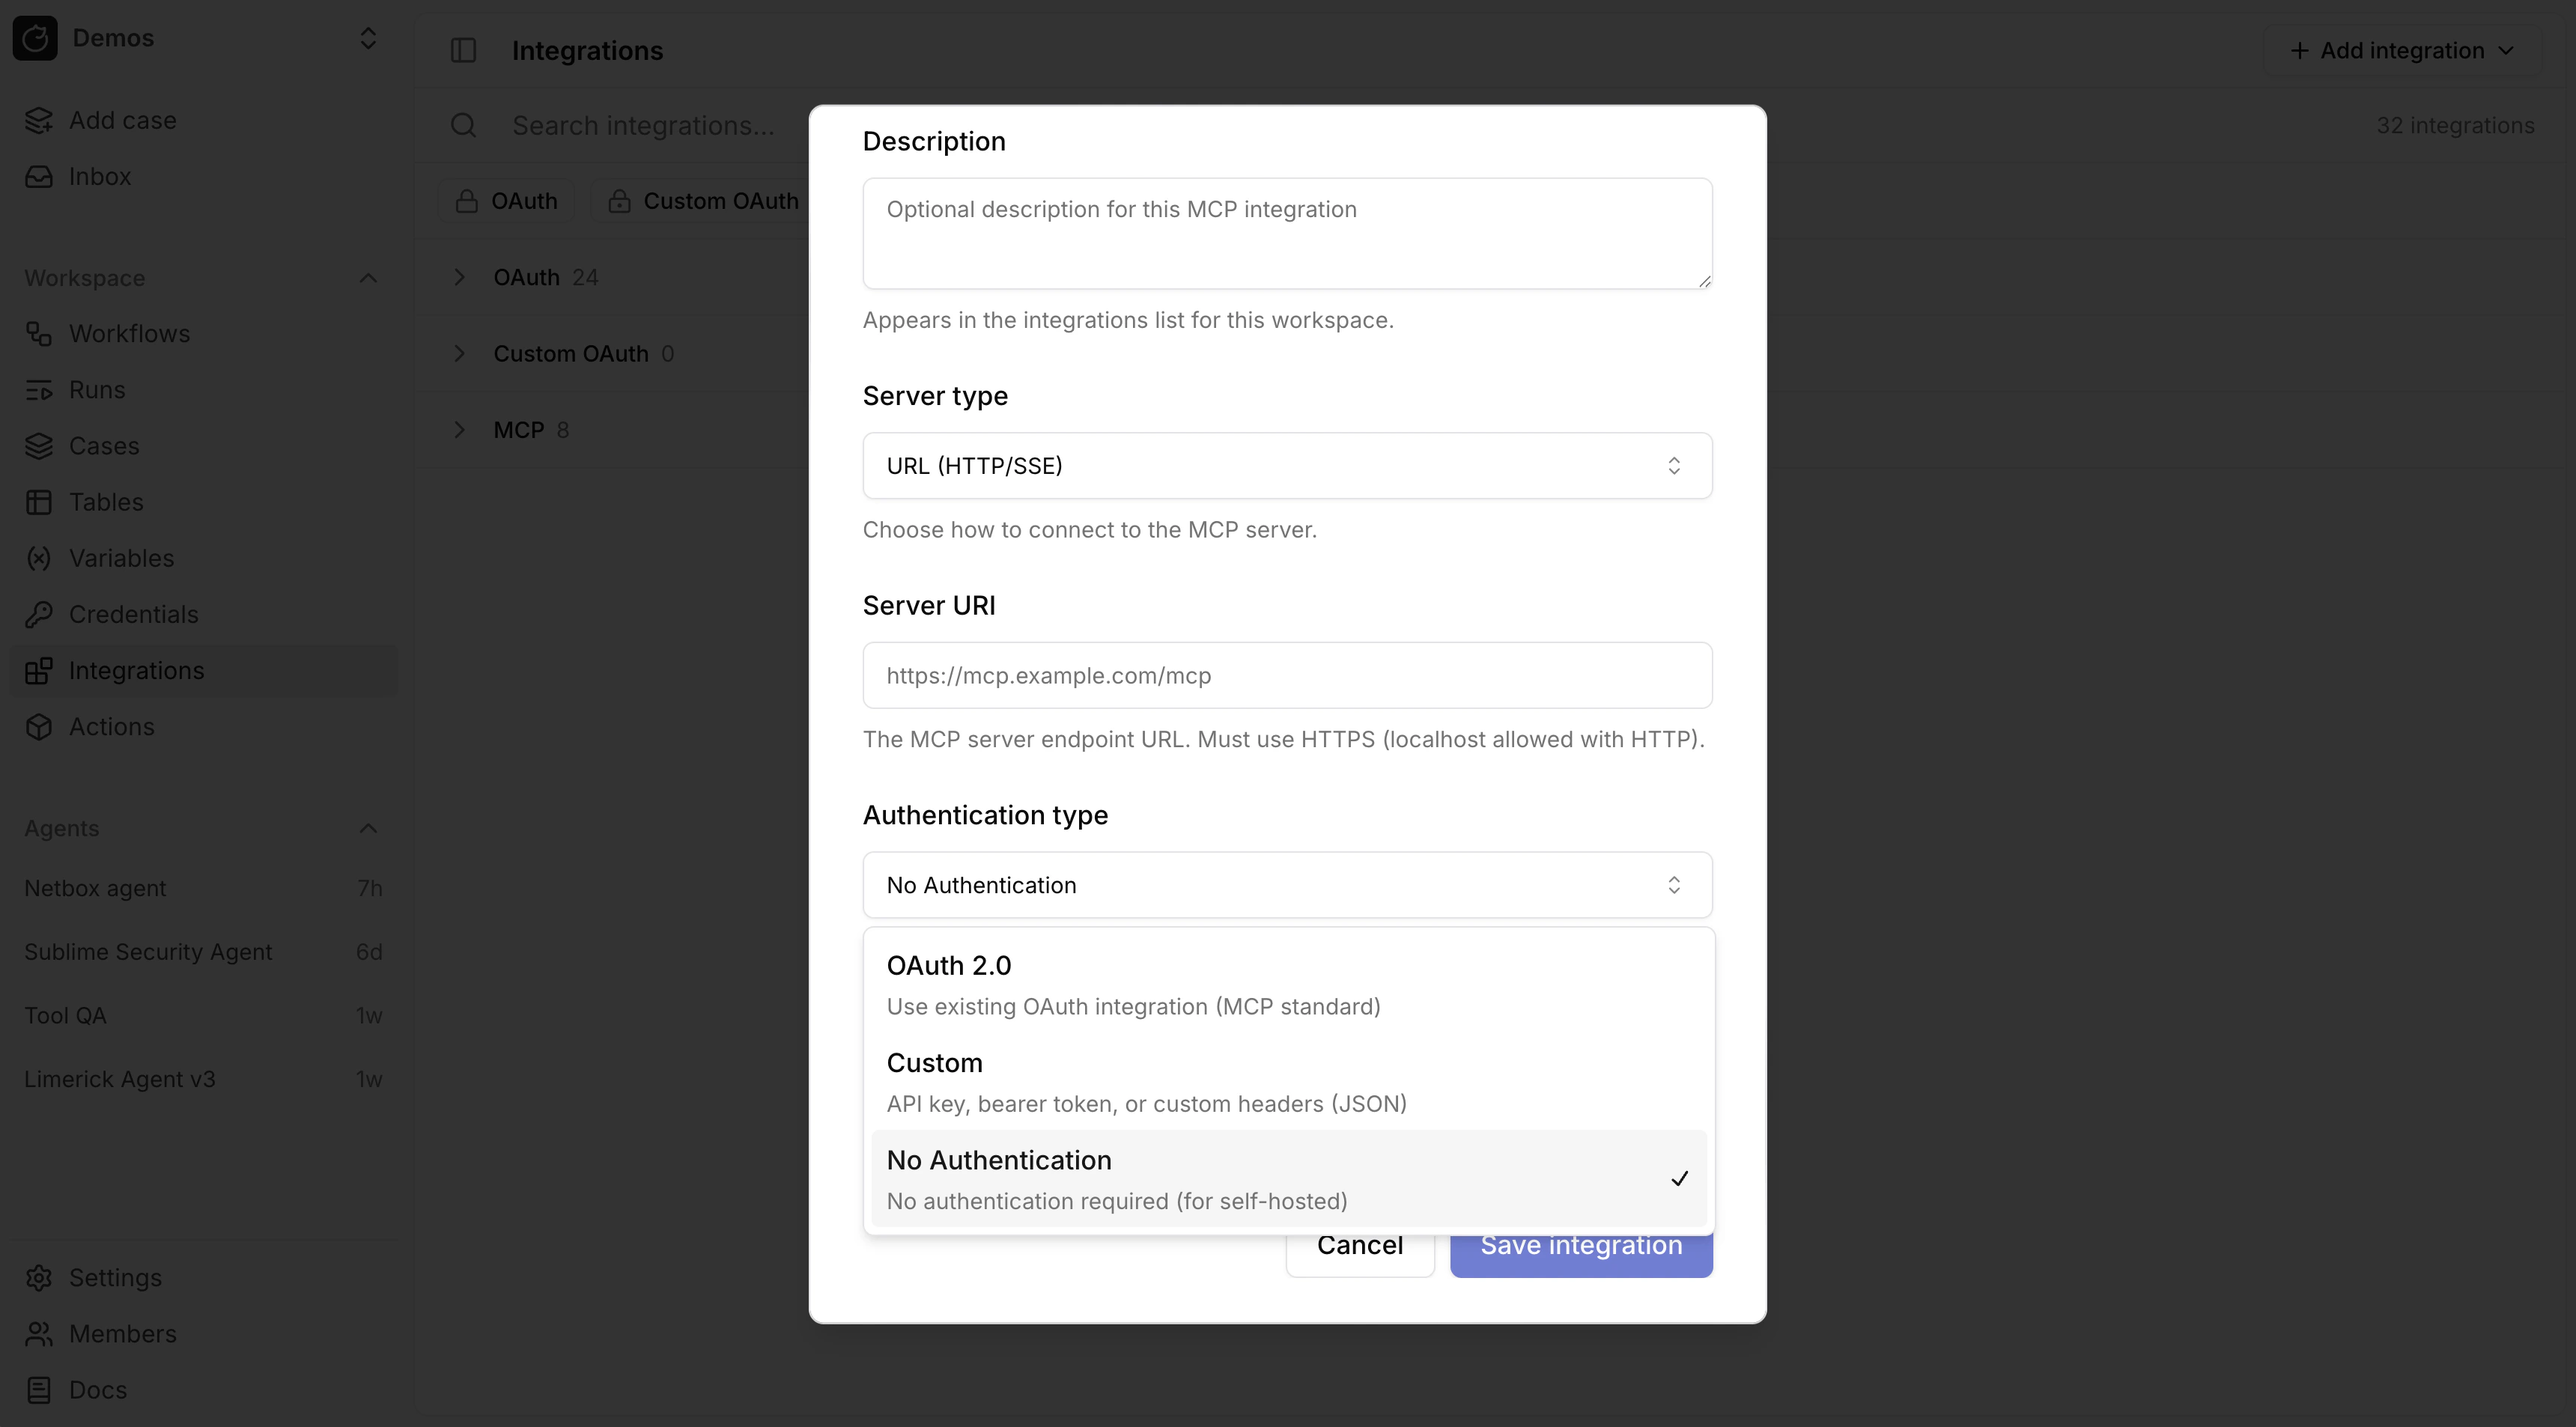This screenshot has width=2576, height=1427.
Task: Open the Cases panel
Action: (x=104, y=445)
